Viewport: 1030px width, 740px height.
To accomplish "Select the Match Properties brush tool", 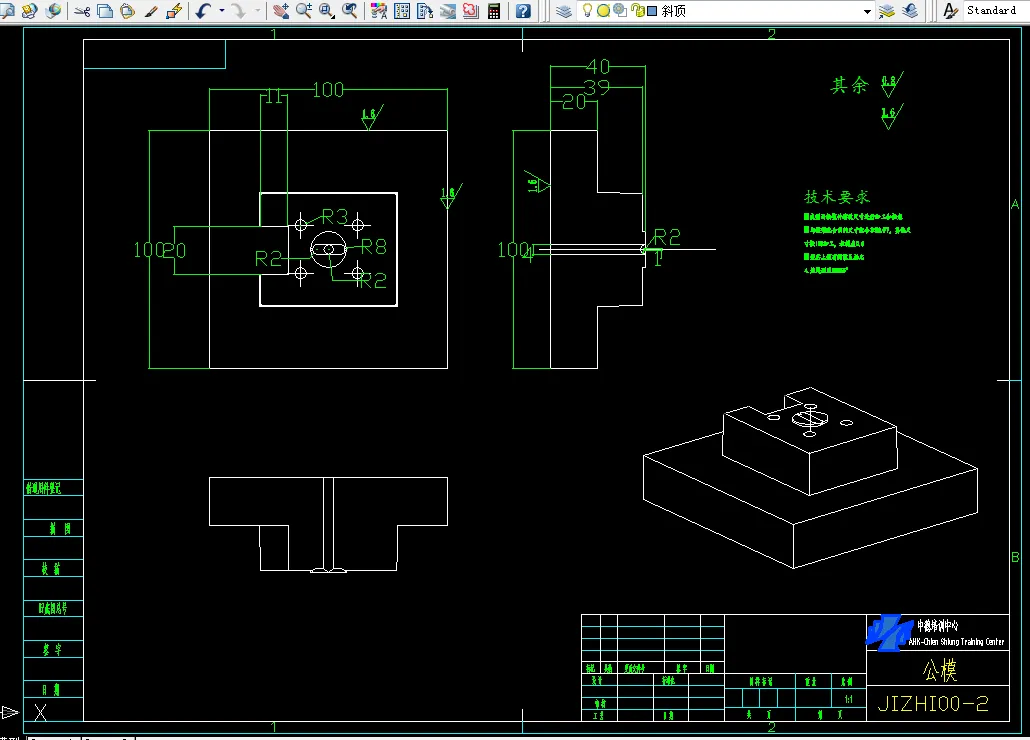I will (x=150, y=11).
